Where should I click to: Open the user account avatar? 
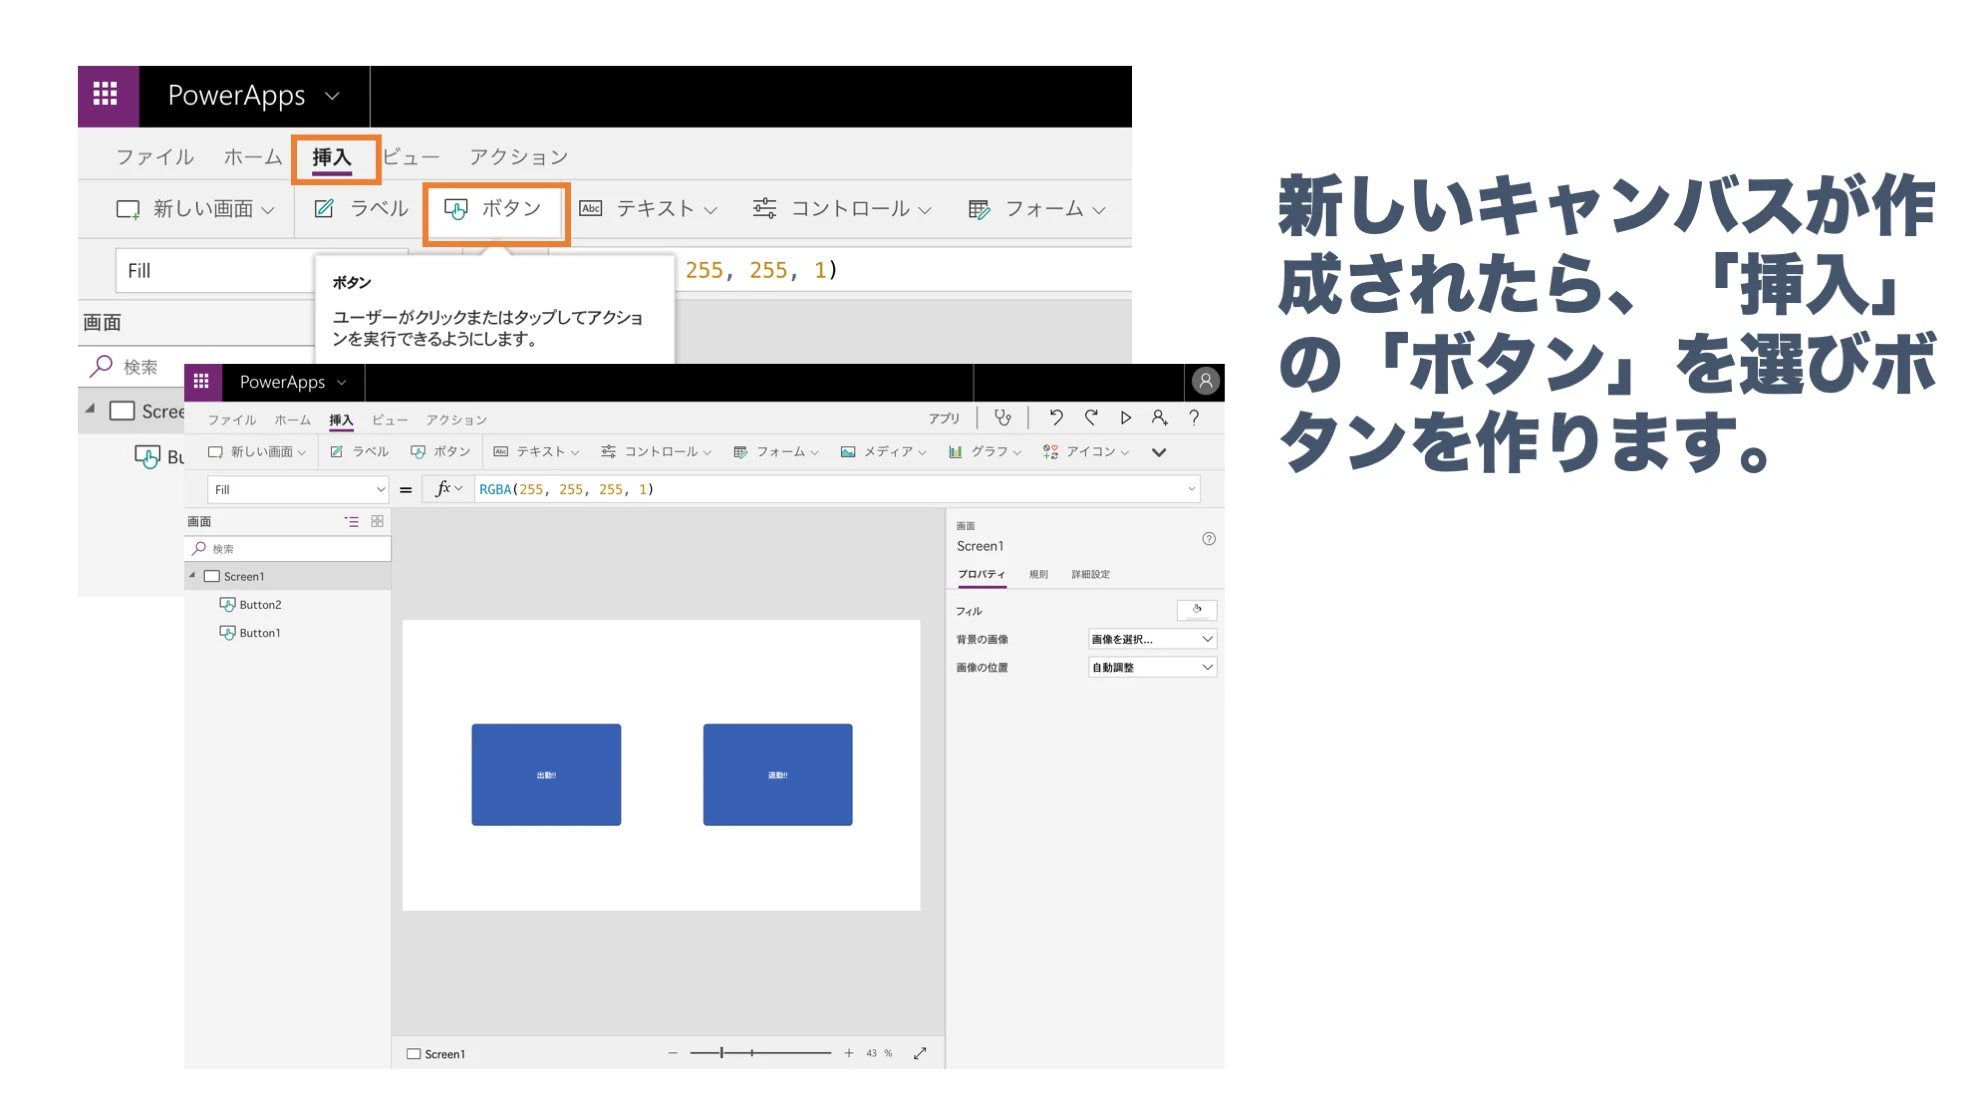pos(1206,381)
